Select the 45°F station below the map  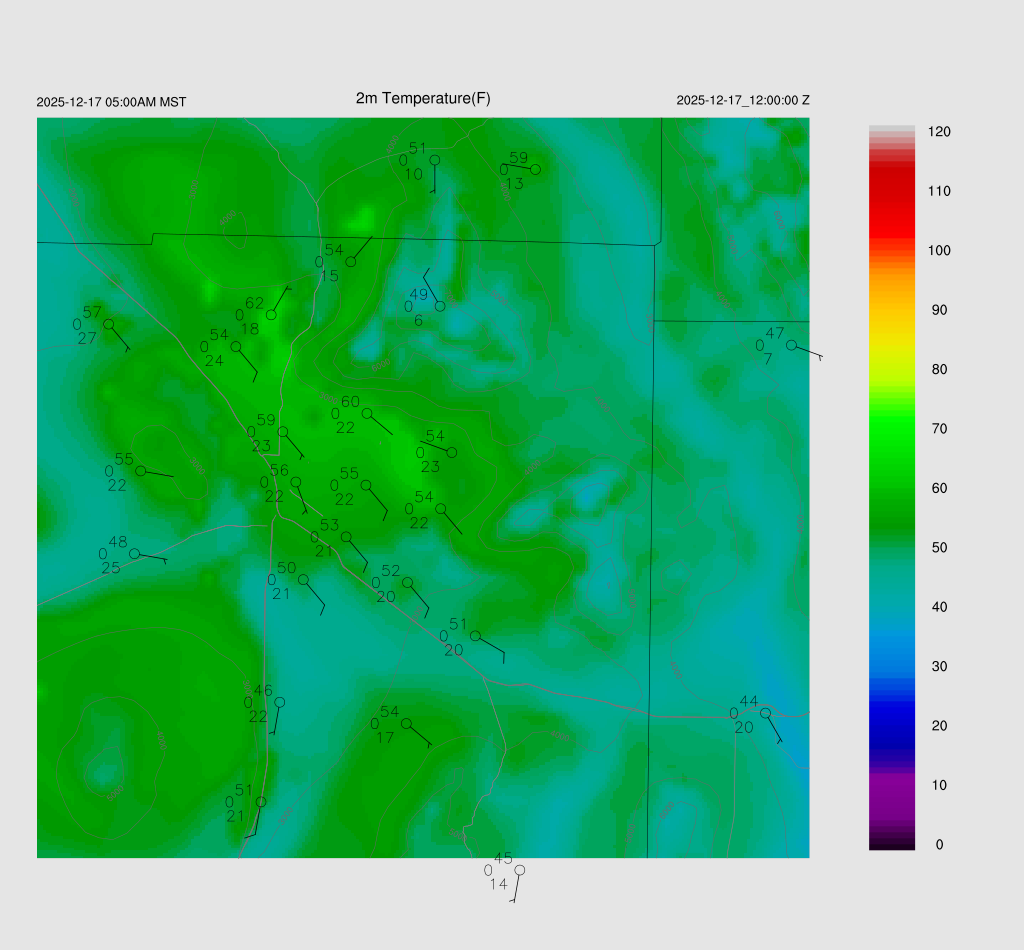pos(519,870)
